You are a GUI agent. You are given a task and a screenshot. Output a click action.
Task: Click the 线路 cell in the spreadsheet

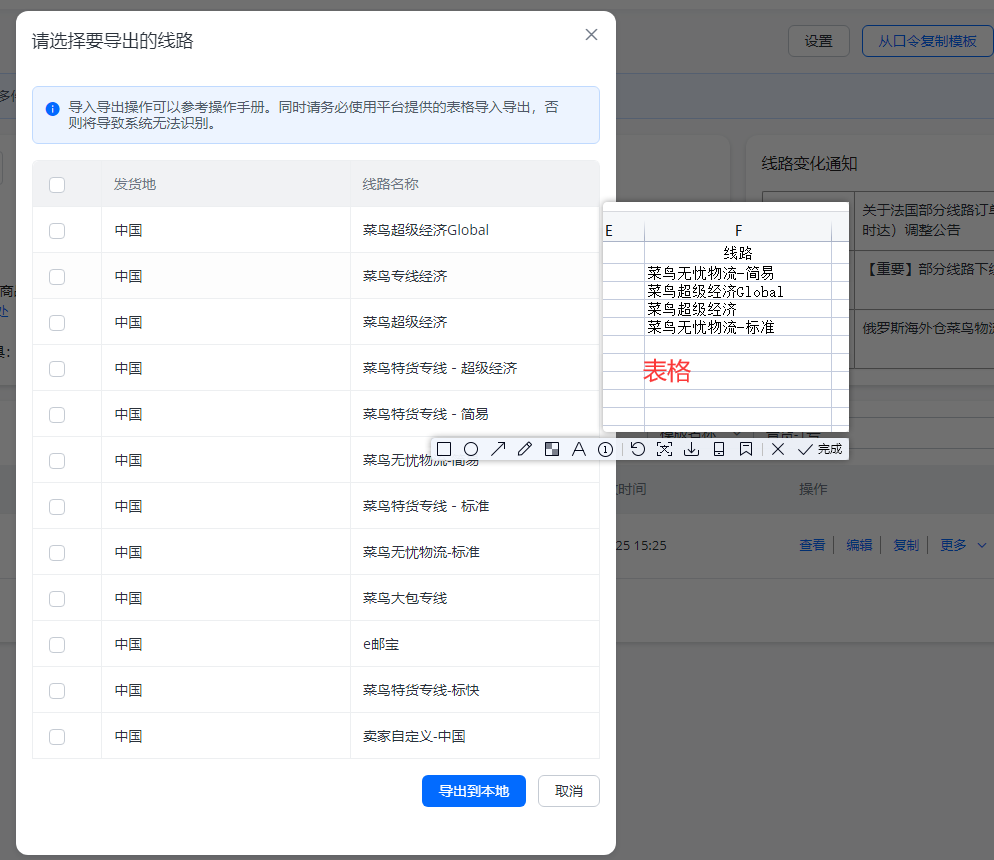(738, 253)
